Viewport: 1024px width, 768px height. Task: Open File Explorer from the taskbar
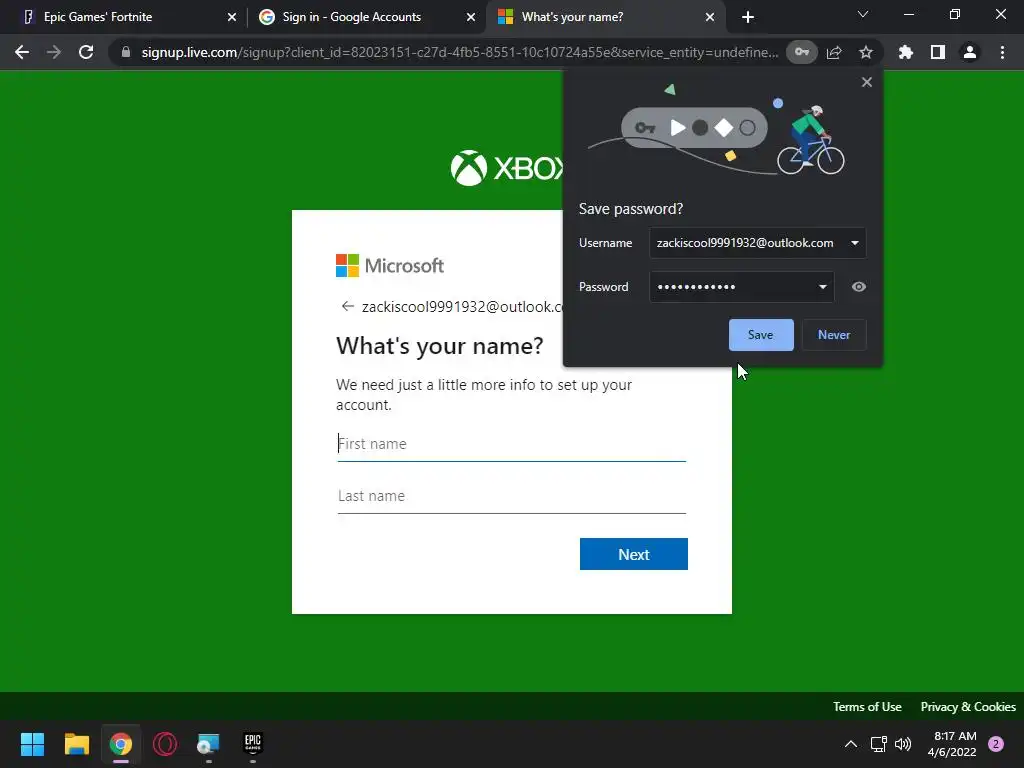(x=76, y=744)
